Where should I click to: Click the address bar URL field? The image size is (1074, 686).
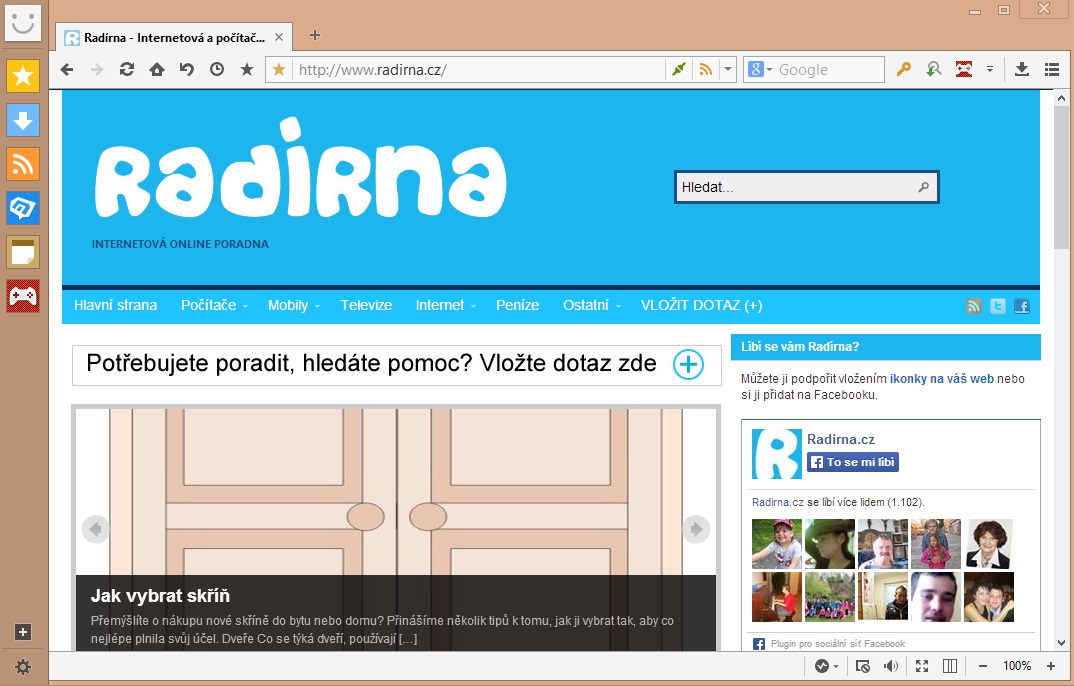coord(478,69)
